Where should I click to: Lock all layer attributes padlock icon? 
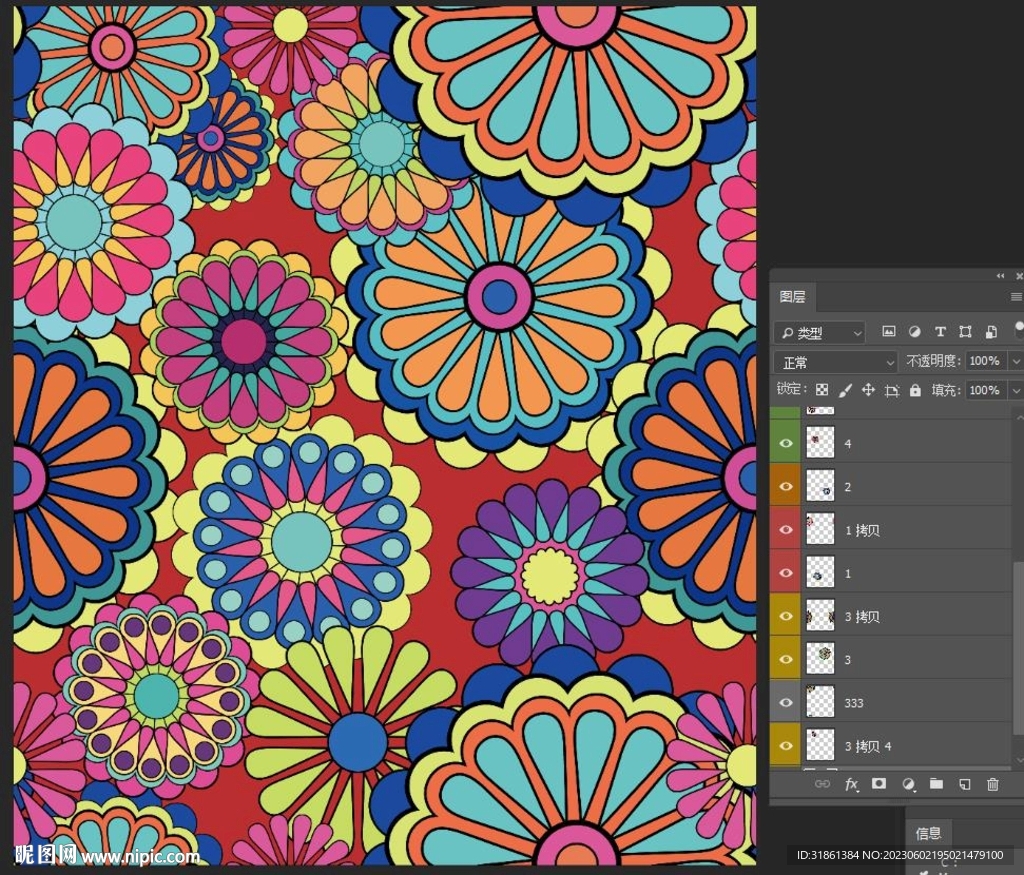(915, 390)
